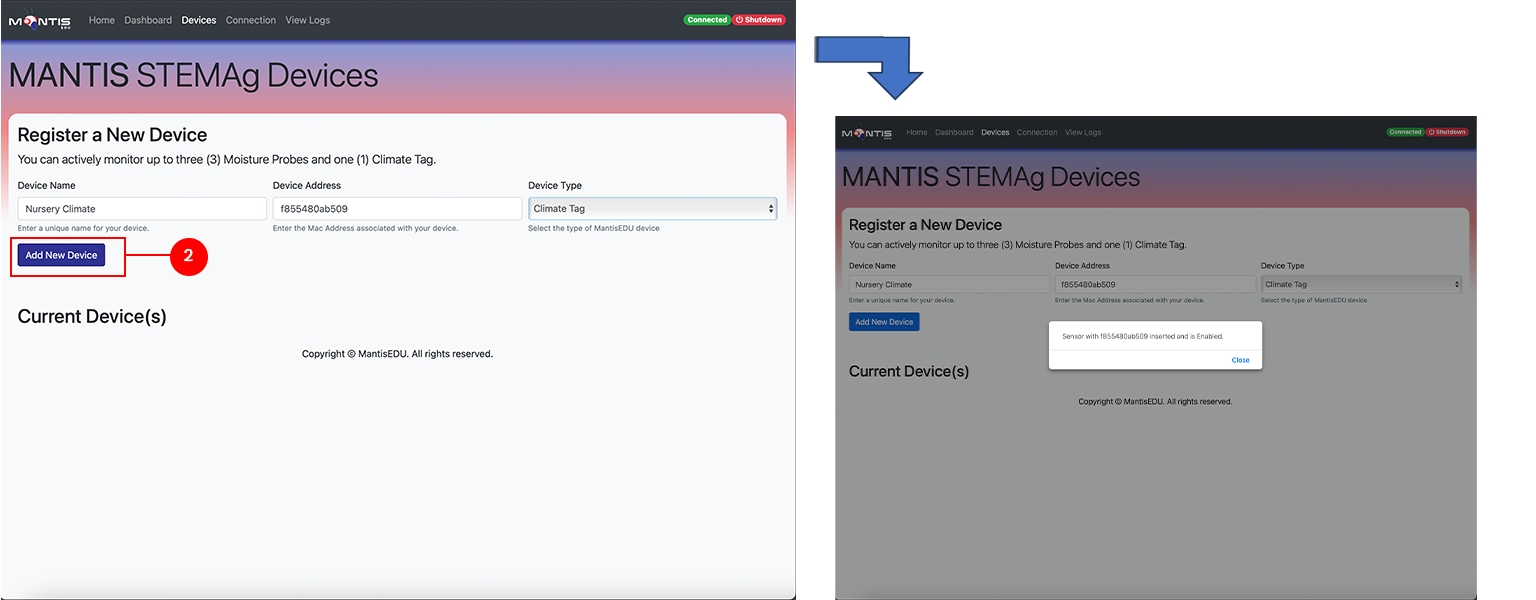Open the Home page from left screenshot navbar
Viewport: 1536px width, 600px height.
point(102,20)
